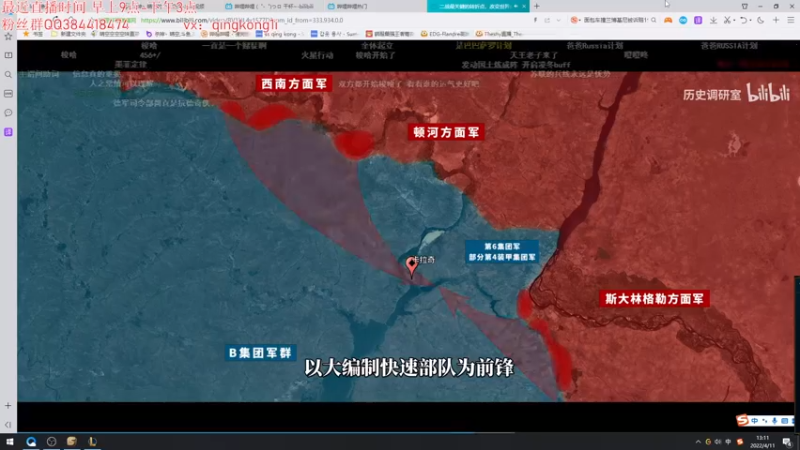Open the reading-list panel icon in sidebar

8,55
